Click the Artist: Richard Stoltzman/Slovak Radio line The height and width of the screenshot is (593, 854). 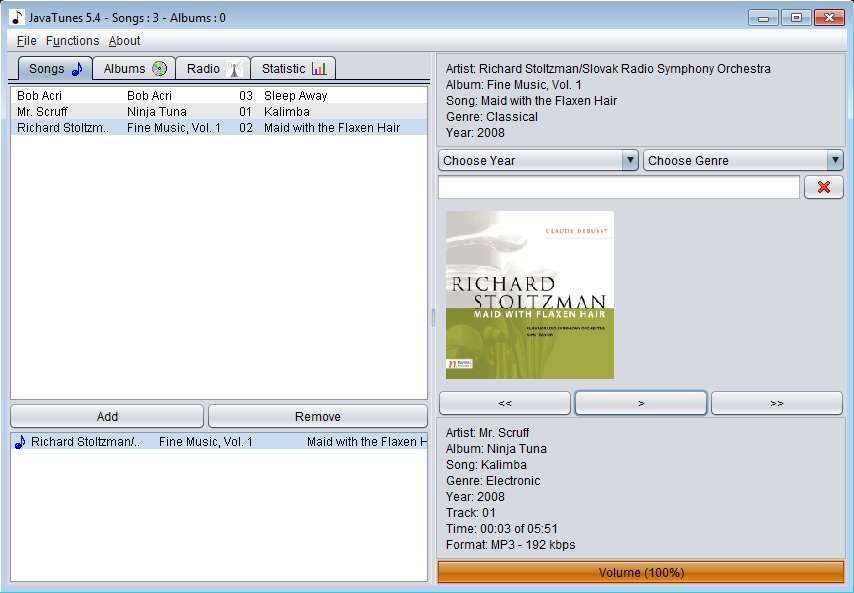point(608,69)
